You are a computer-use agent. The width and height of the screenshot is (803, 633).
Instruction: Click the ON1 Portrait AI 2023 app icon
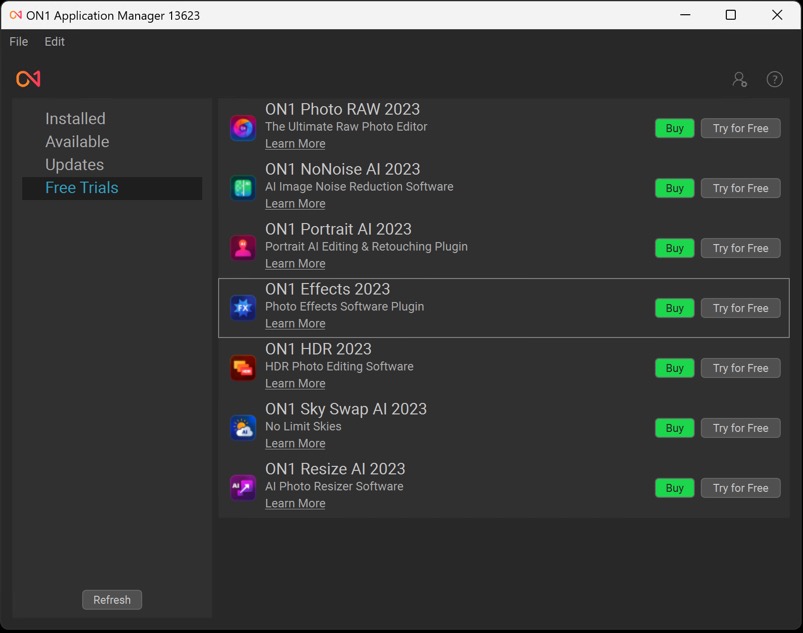[x=243, y=248]
